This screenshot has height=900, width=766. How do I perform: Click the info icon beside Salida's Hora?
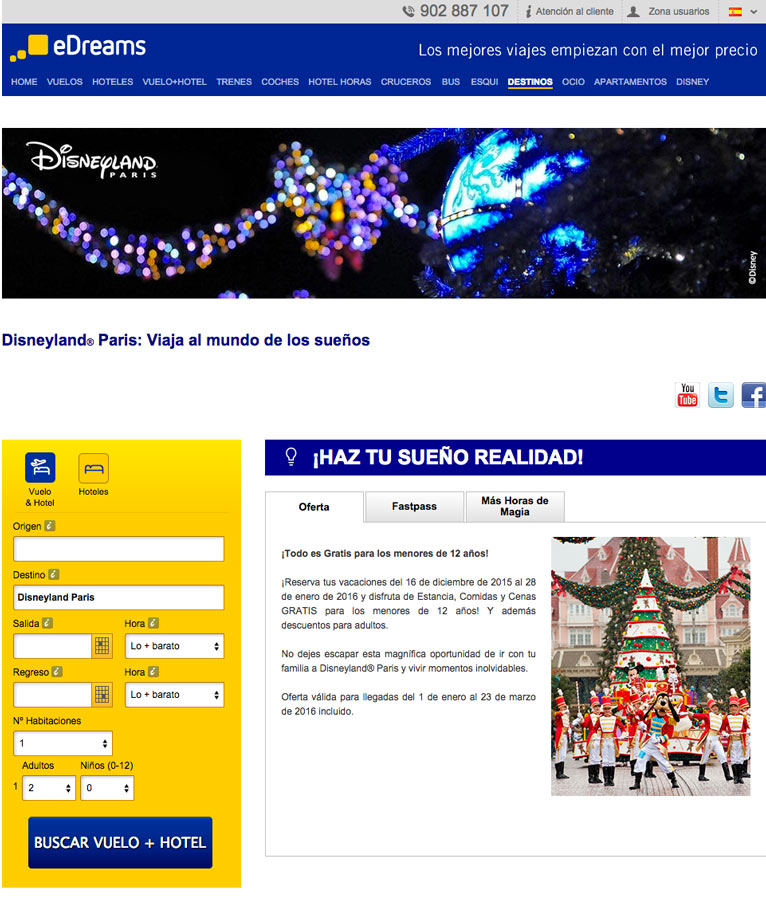(153, 623)
